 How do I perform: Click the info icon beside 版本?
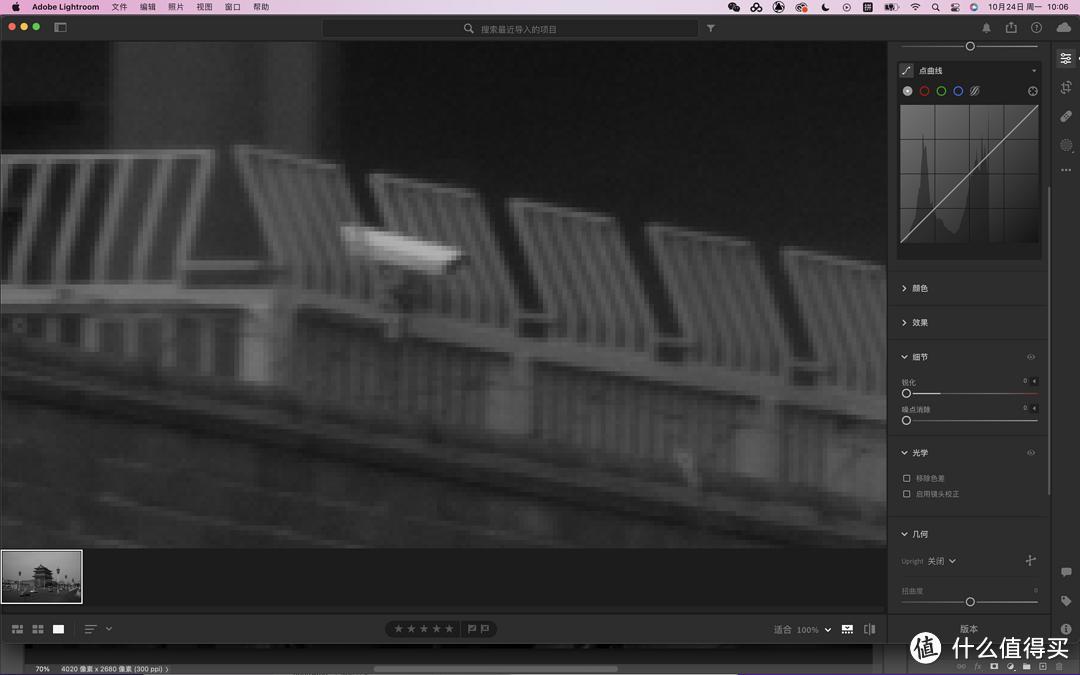coord(1064,628)
